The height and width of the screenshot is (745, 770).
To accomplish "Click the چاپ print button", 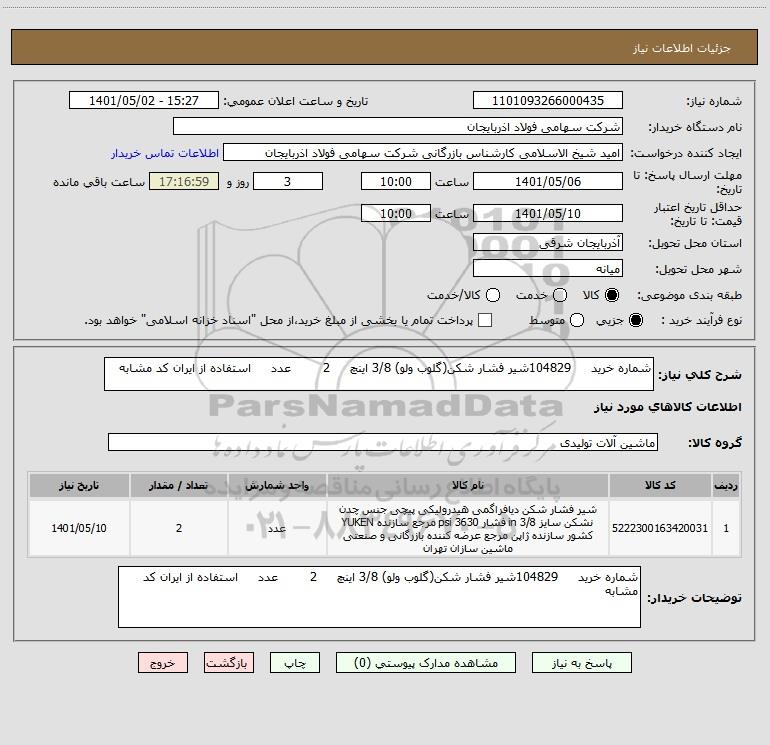I will click(x=295, y=663).
